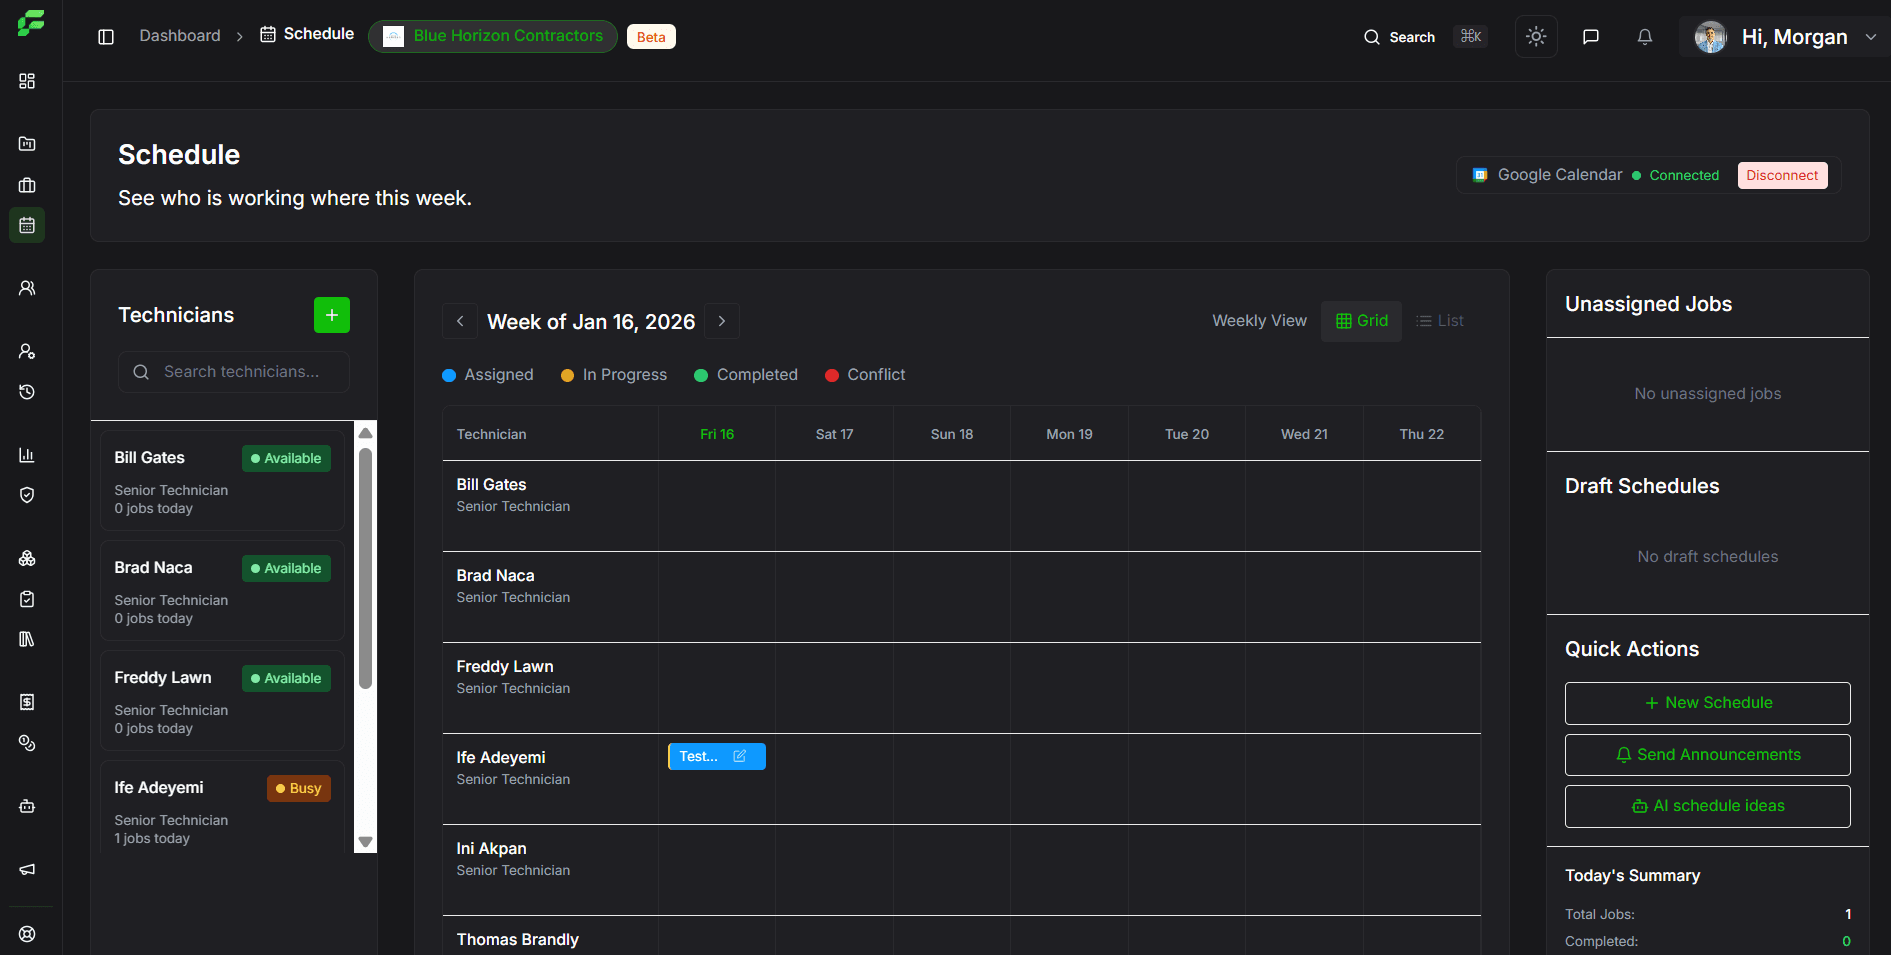
Task: Click the blue Assigned legend dot
Action: pyautogui.click(x=449, y=375)
